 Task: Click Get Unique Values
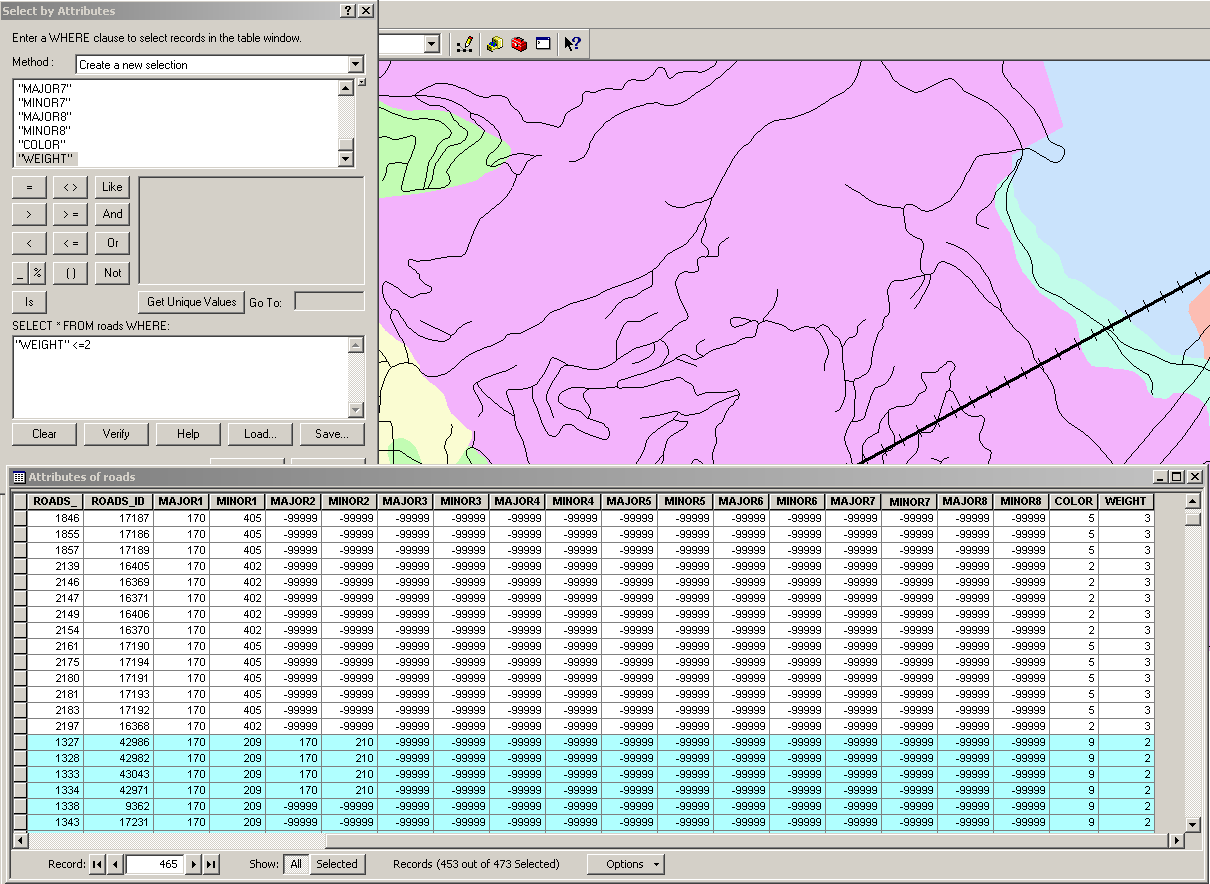(x=191, y=302)
